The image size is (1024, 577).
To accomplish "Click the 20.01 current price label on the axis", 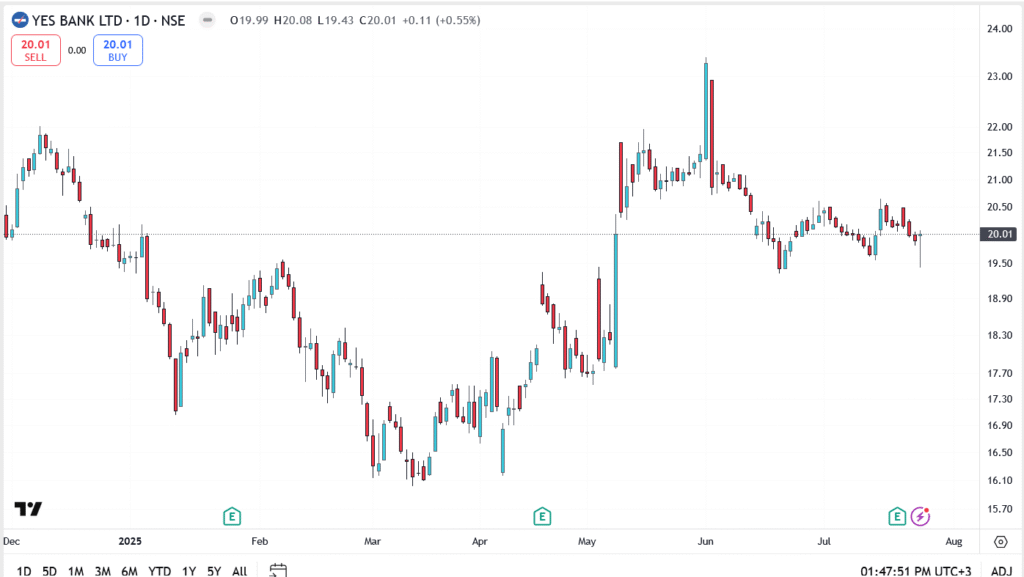I will (1000, 234).
